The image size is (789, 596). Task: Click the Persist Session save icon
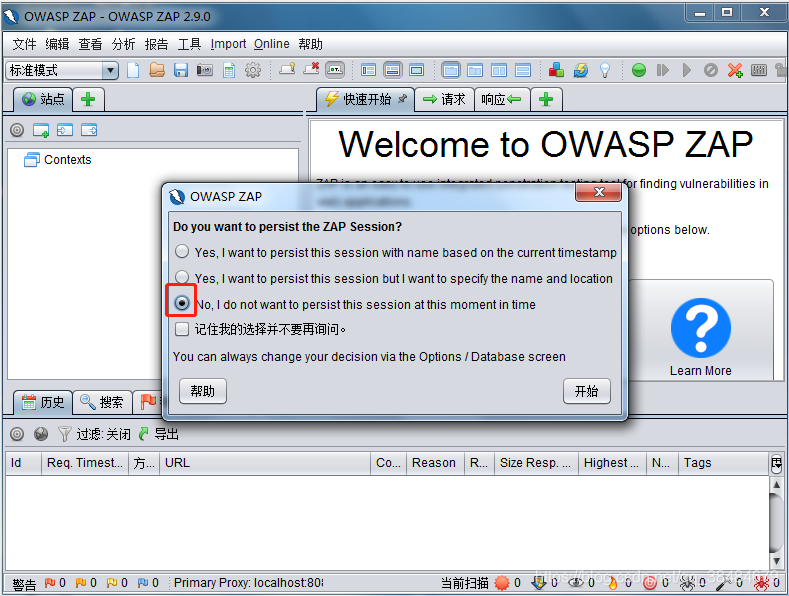pos(181,70)
